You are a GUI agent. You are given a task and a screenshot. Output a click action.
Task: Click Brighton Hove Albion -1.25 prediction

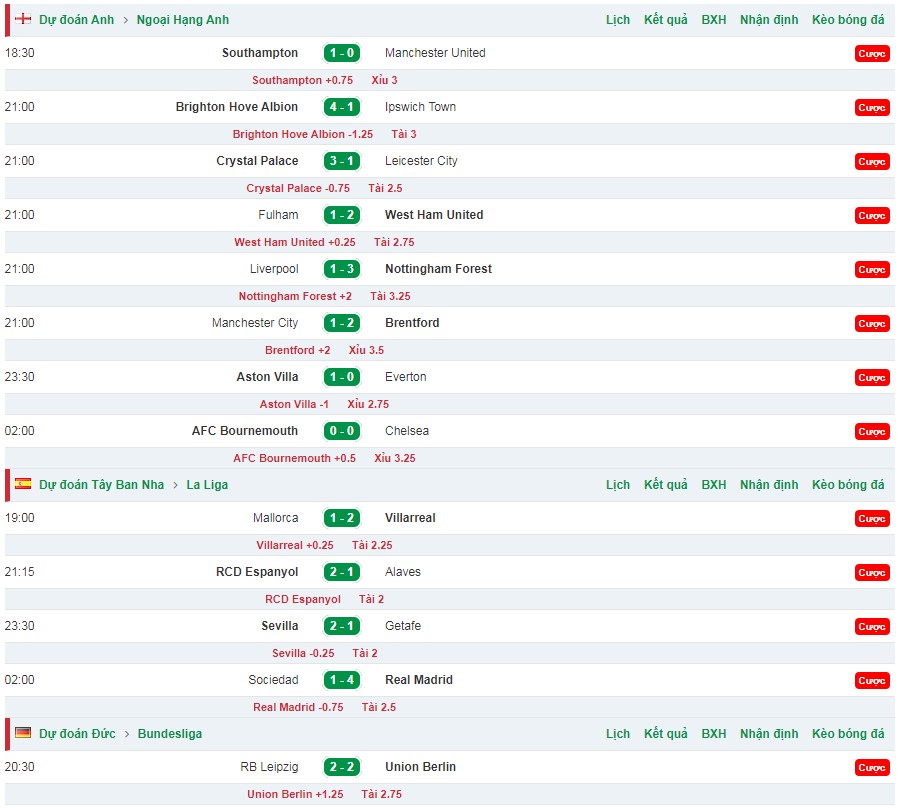point(303,134)
